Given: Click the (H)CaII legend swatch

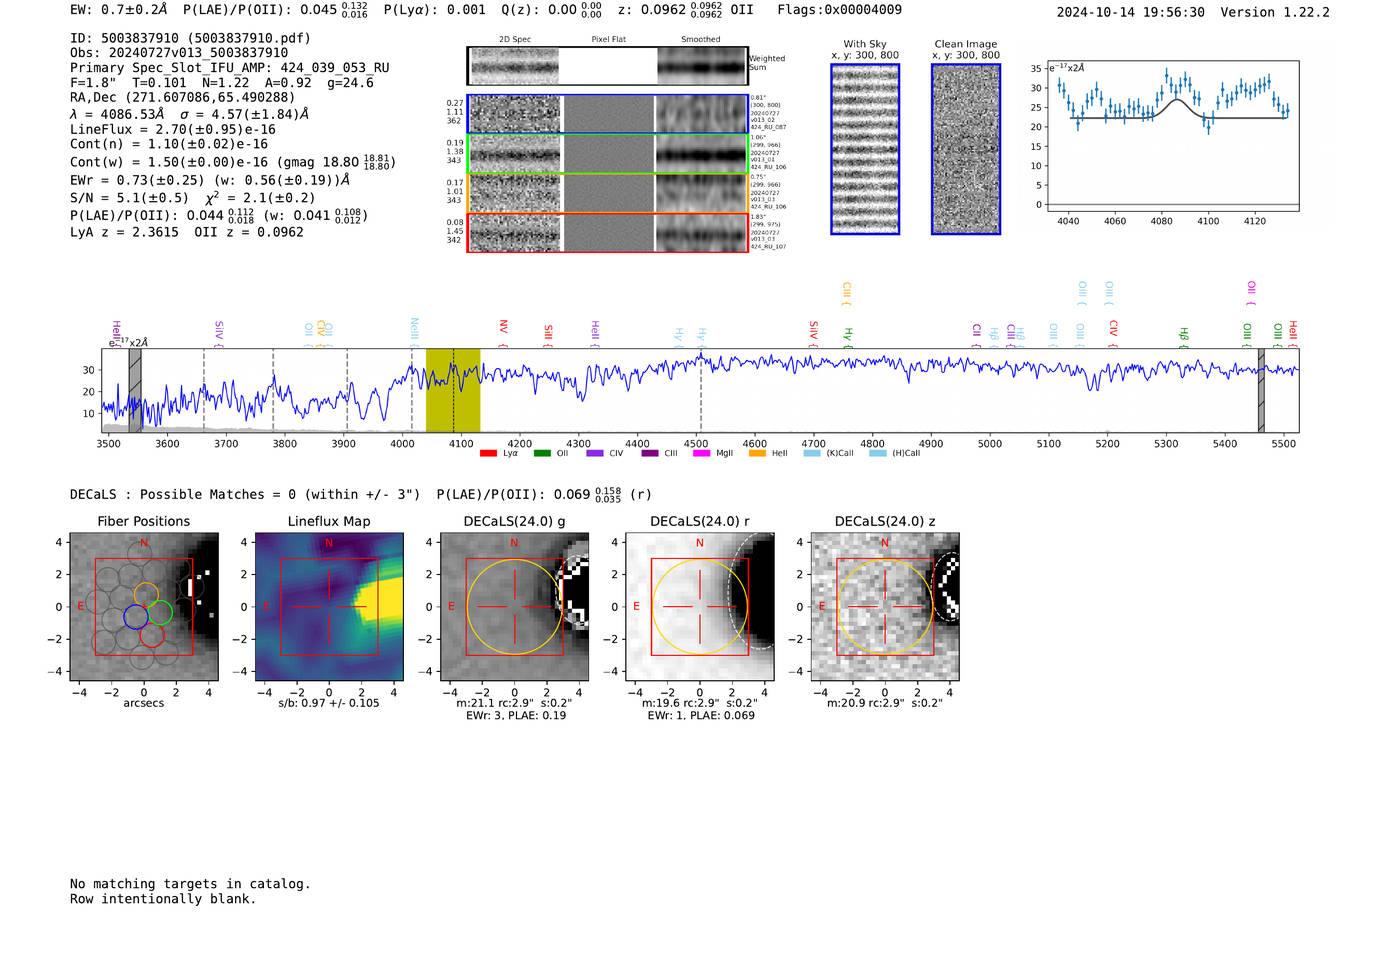Looking at the screenshot, I should point(878,453).
